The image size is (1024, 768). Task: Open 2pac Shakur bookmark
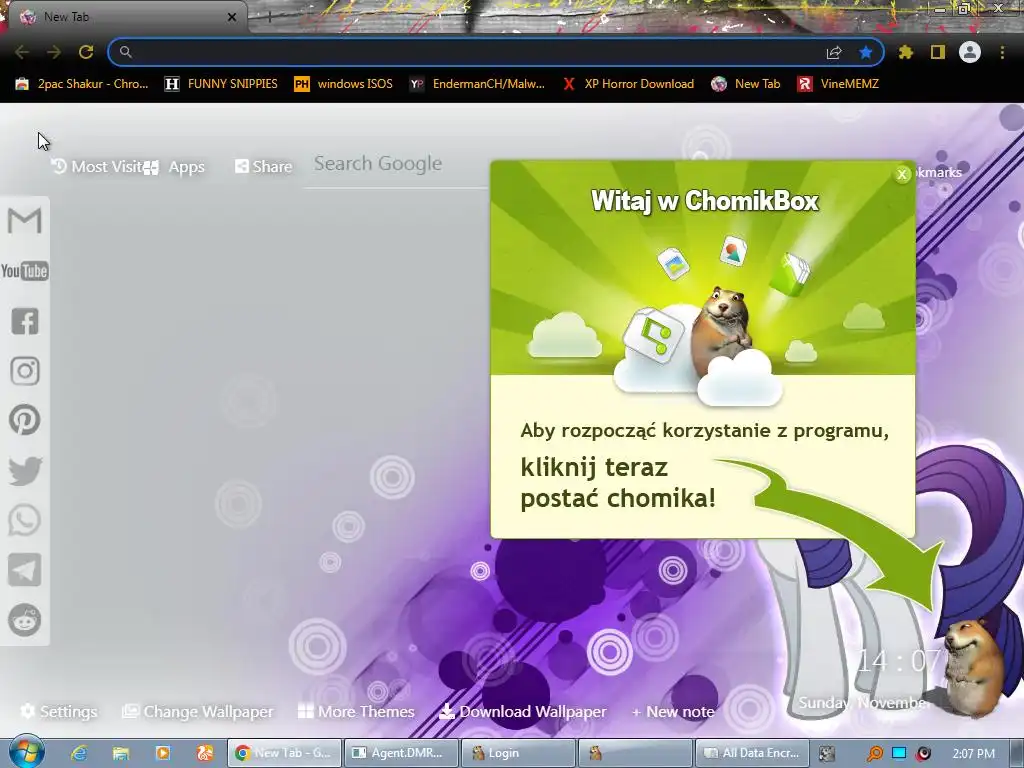[82, 84]
